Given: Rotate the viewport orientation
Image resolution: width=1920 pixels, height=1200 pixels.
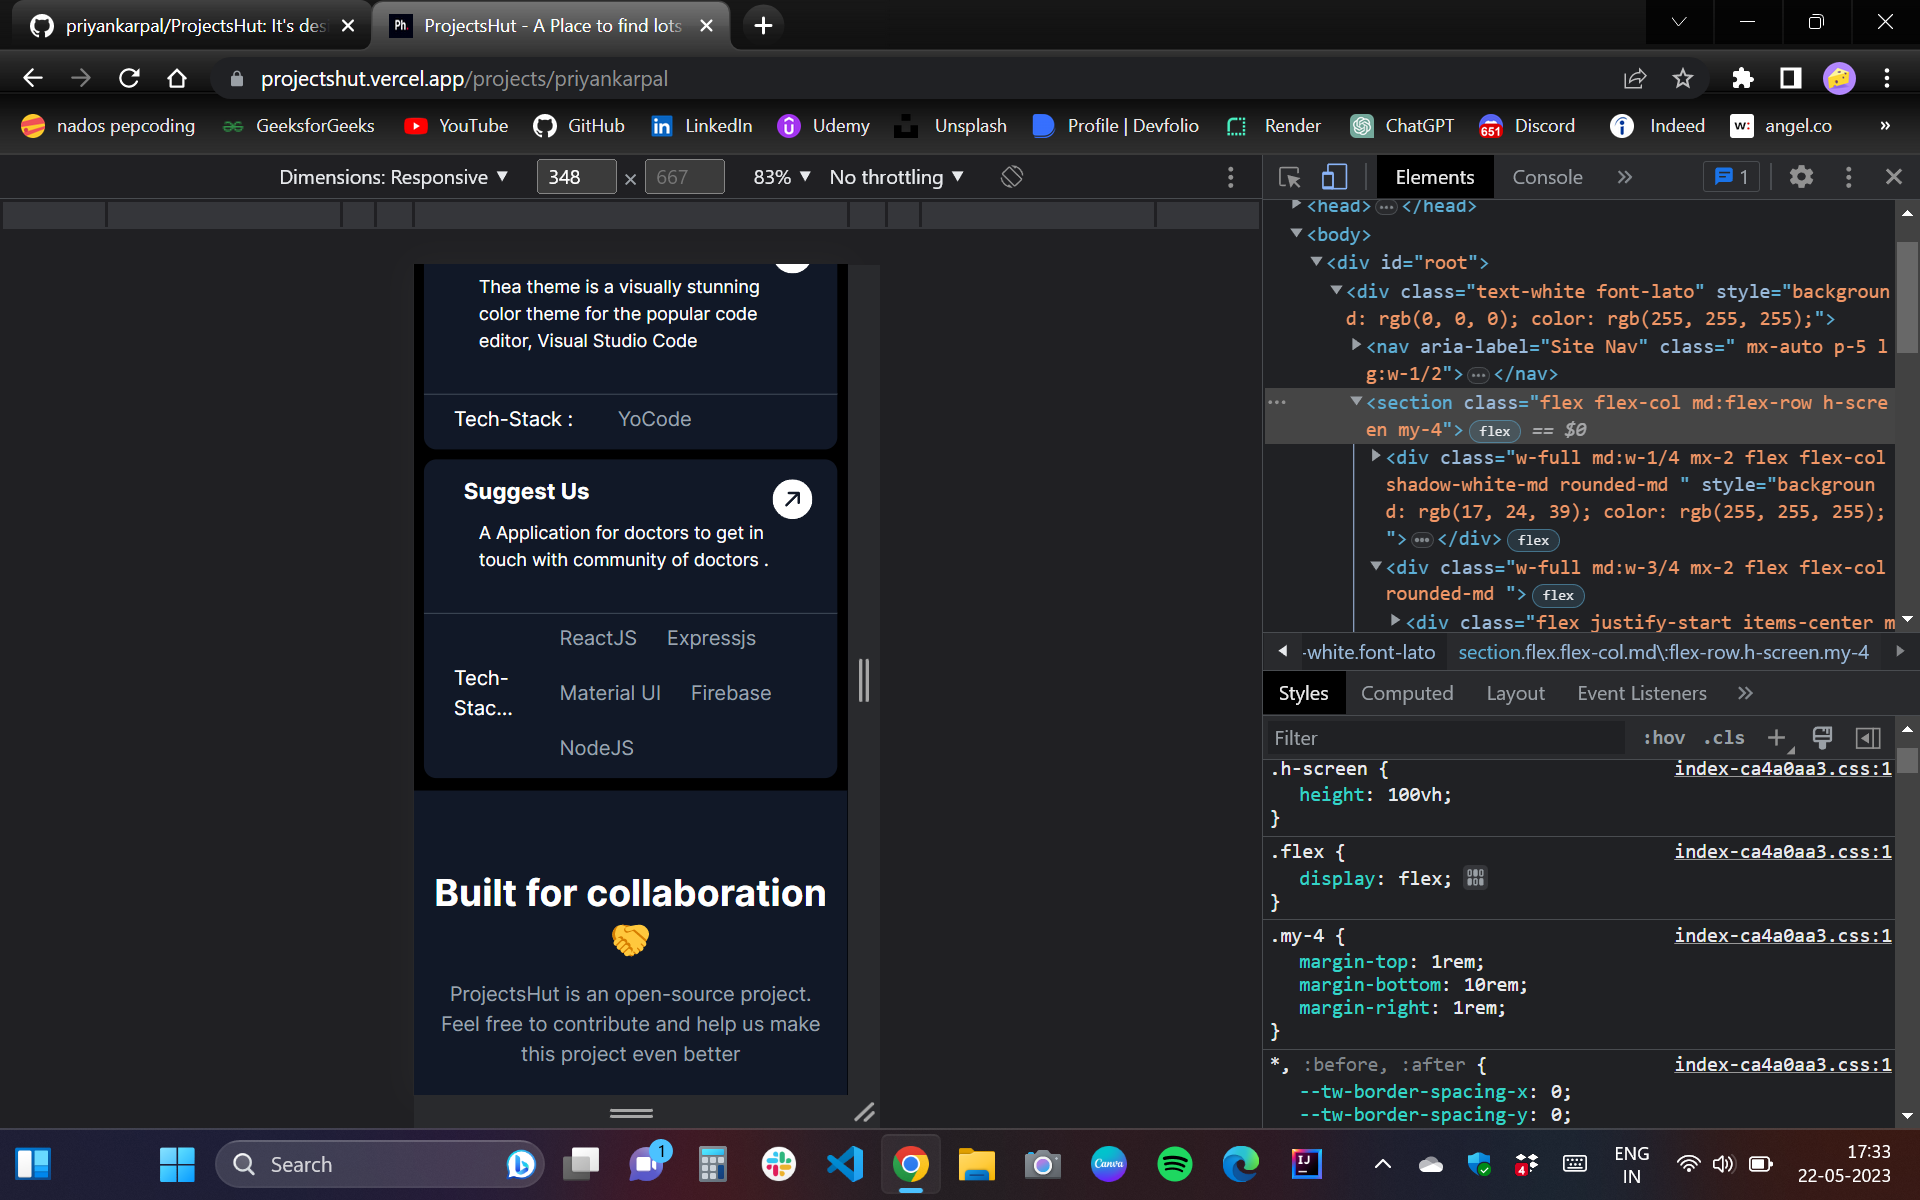Looking at the screenshot, I should point(1011,176).
